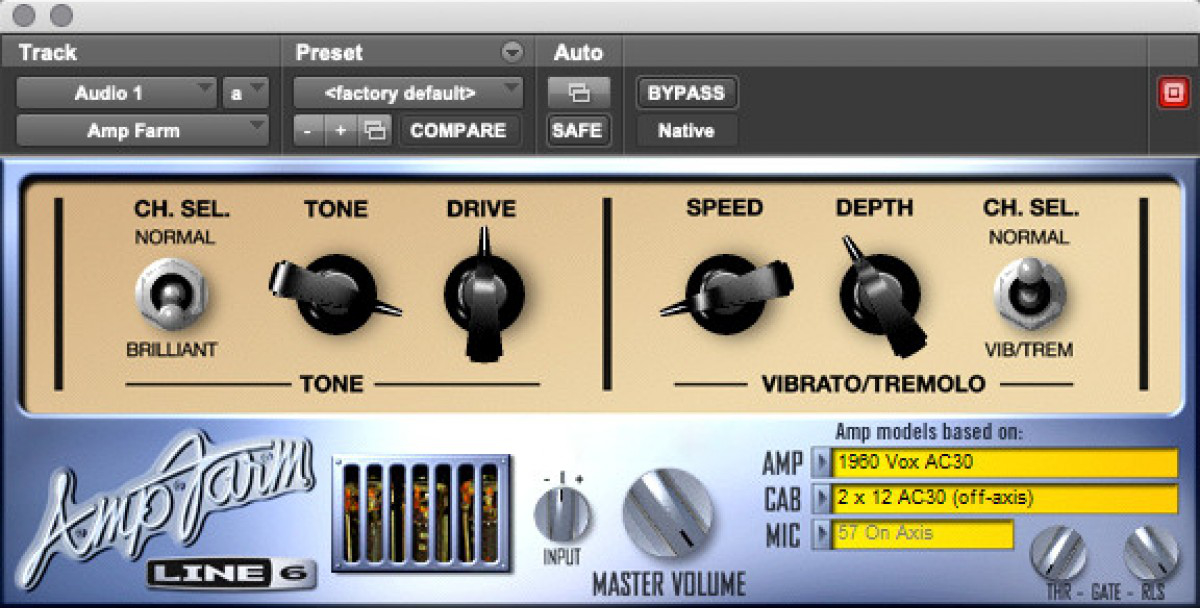Click the COMPARE button
This screenshot has width=1200, height=608.
click(x=458, y=130)
